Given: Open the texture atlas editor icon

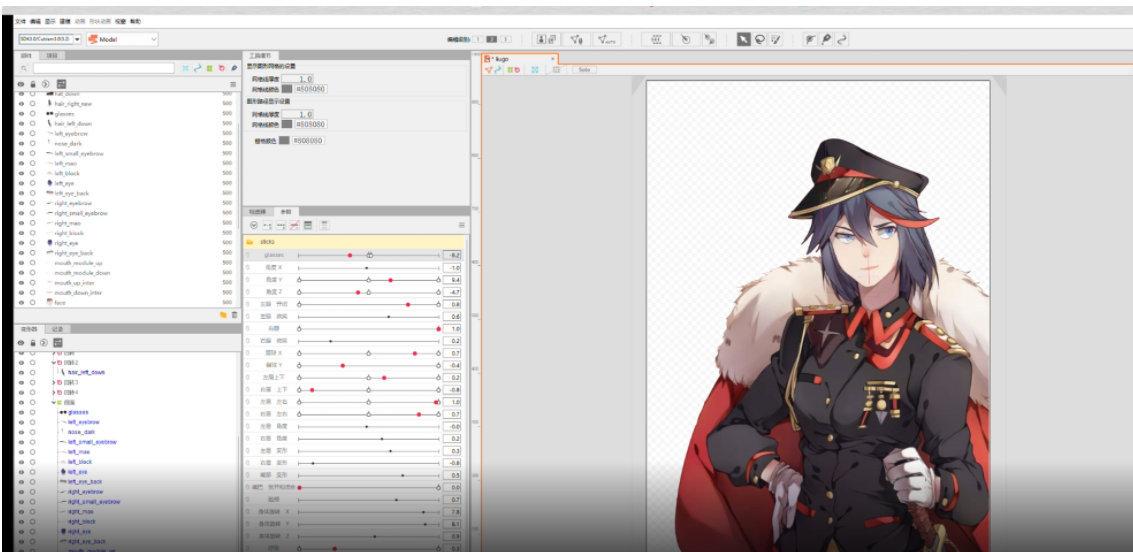Looking at the screenshot, I should pos(546,39).
